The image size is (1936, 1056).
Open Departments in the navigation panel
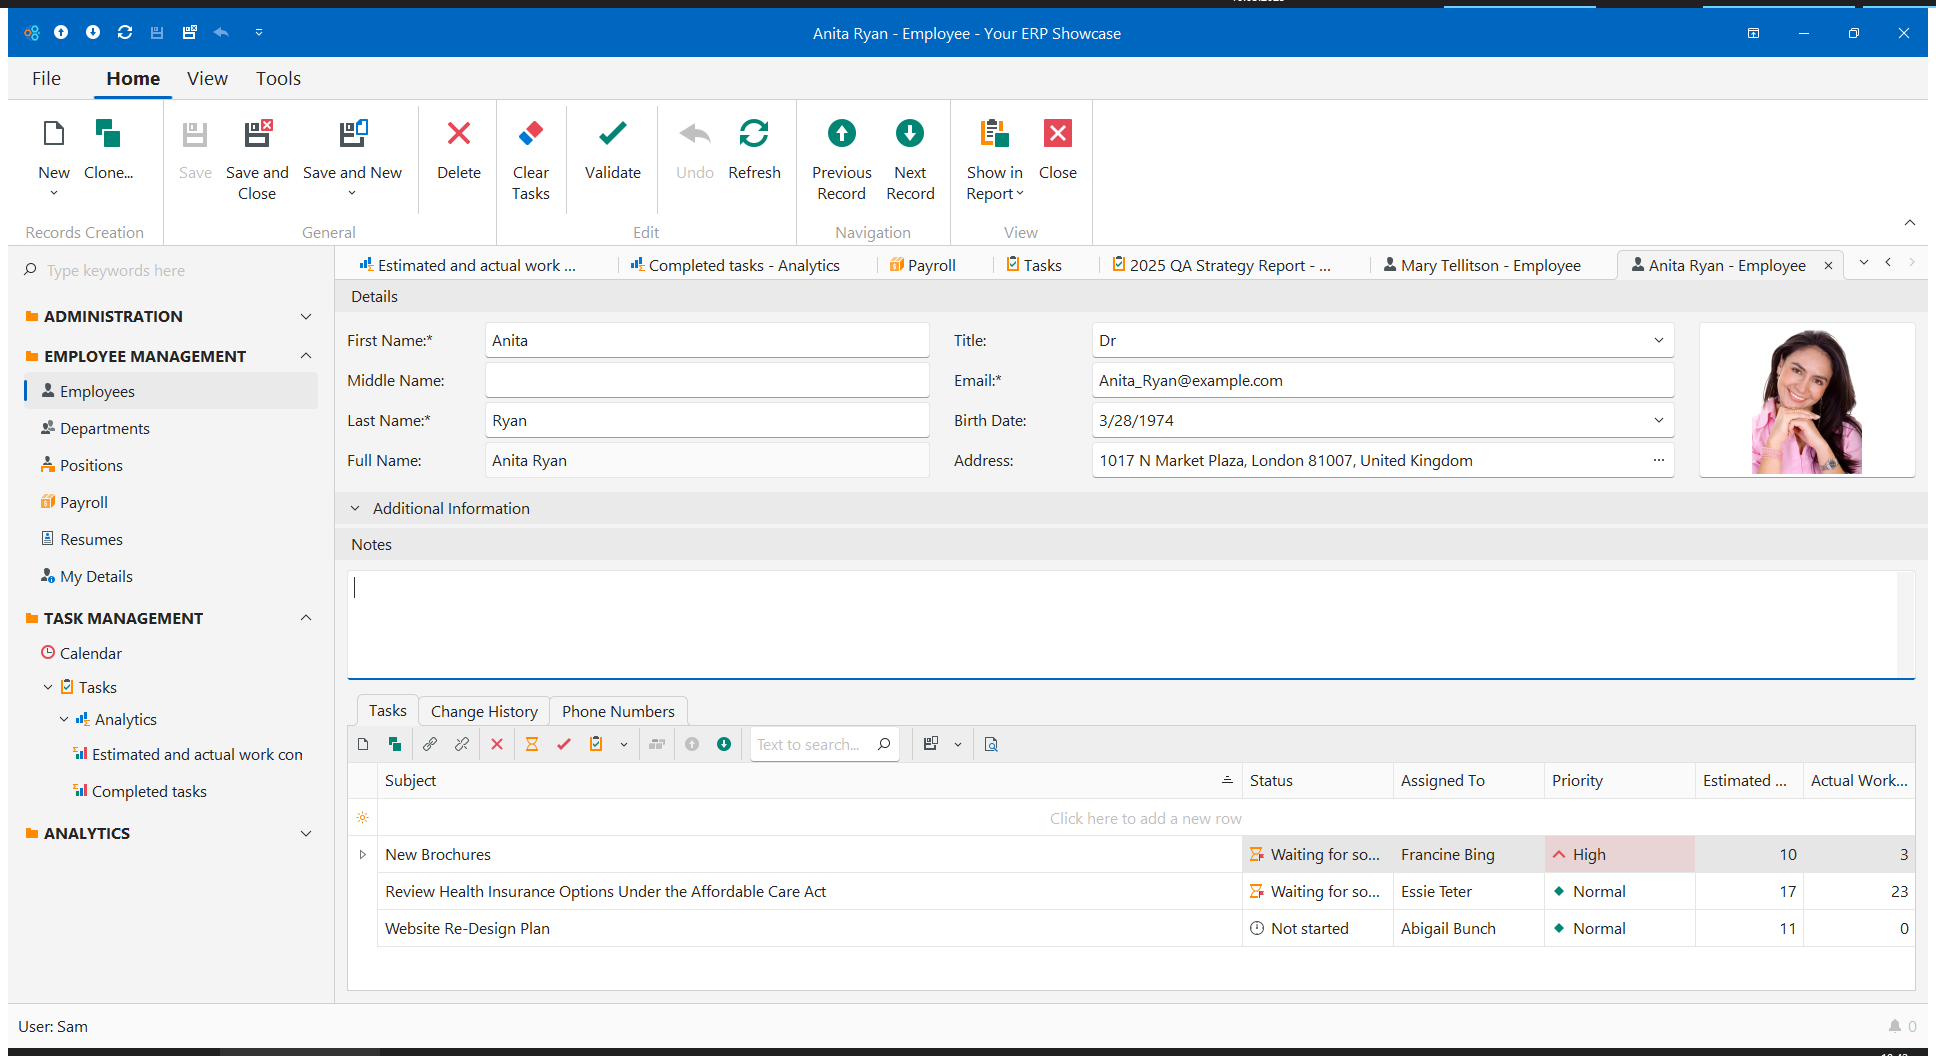coord(104,429)
